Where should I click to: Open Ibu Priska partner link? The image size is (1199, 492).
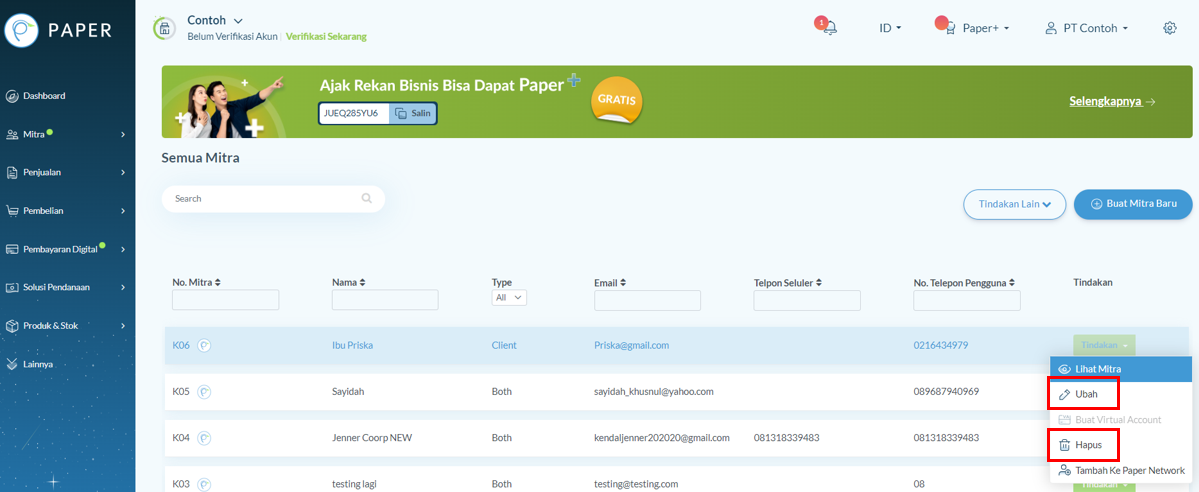(353, 345)
